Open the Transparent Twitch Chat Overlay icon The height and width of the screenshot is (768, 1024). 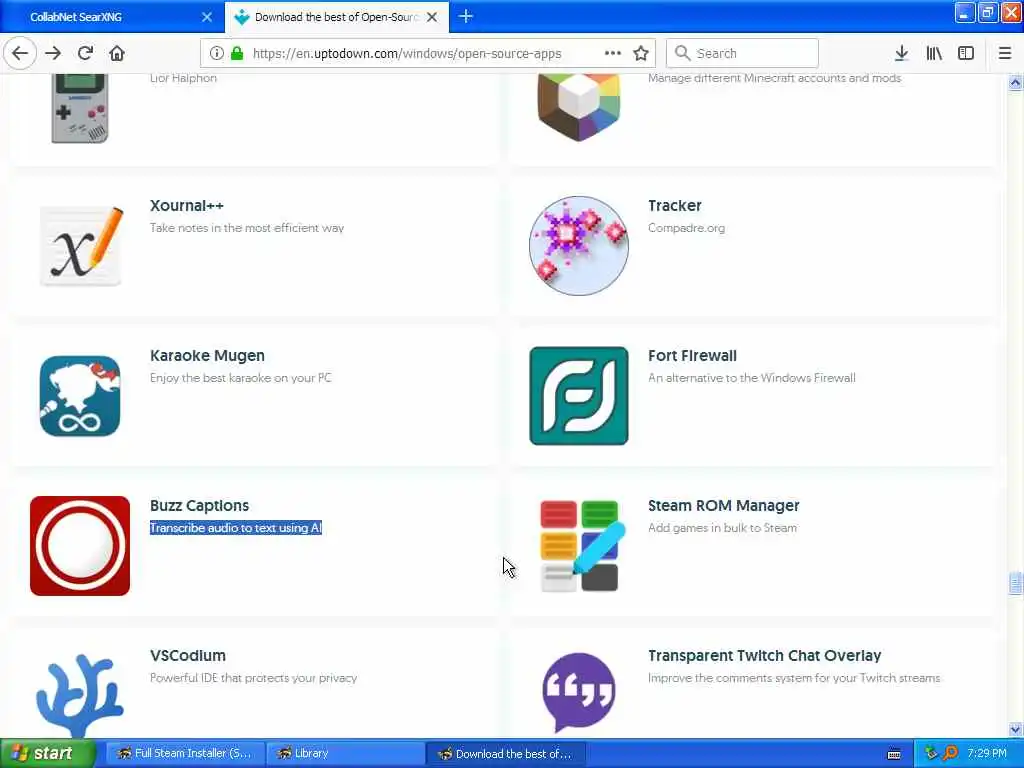click(579, 692)
